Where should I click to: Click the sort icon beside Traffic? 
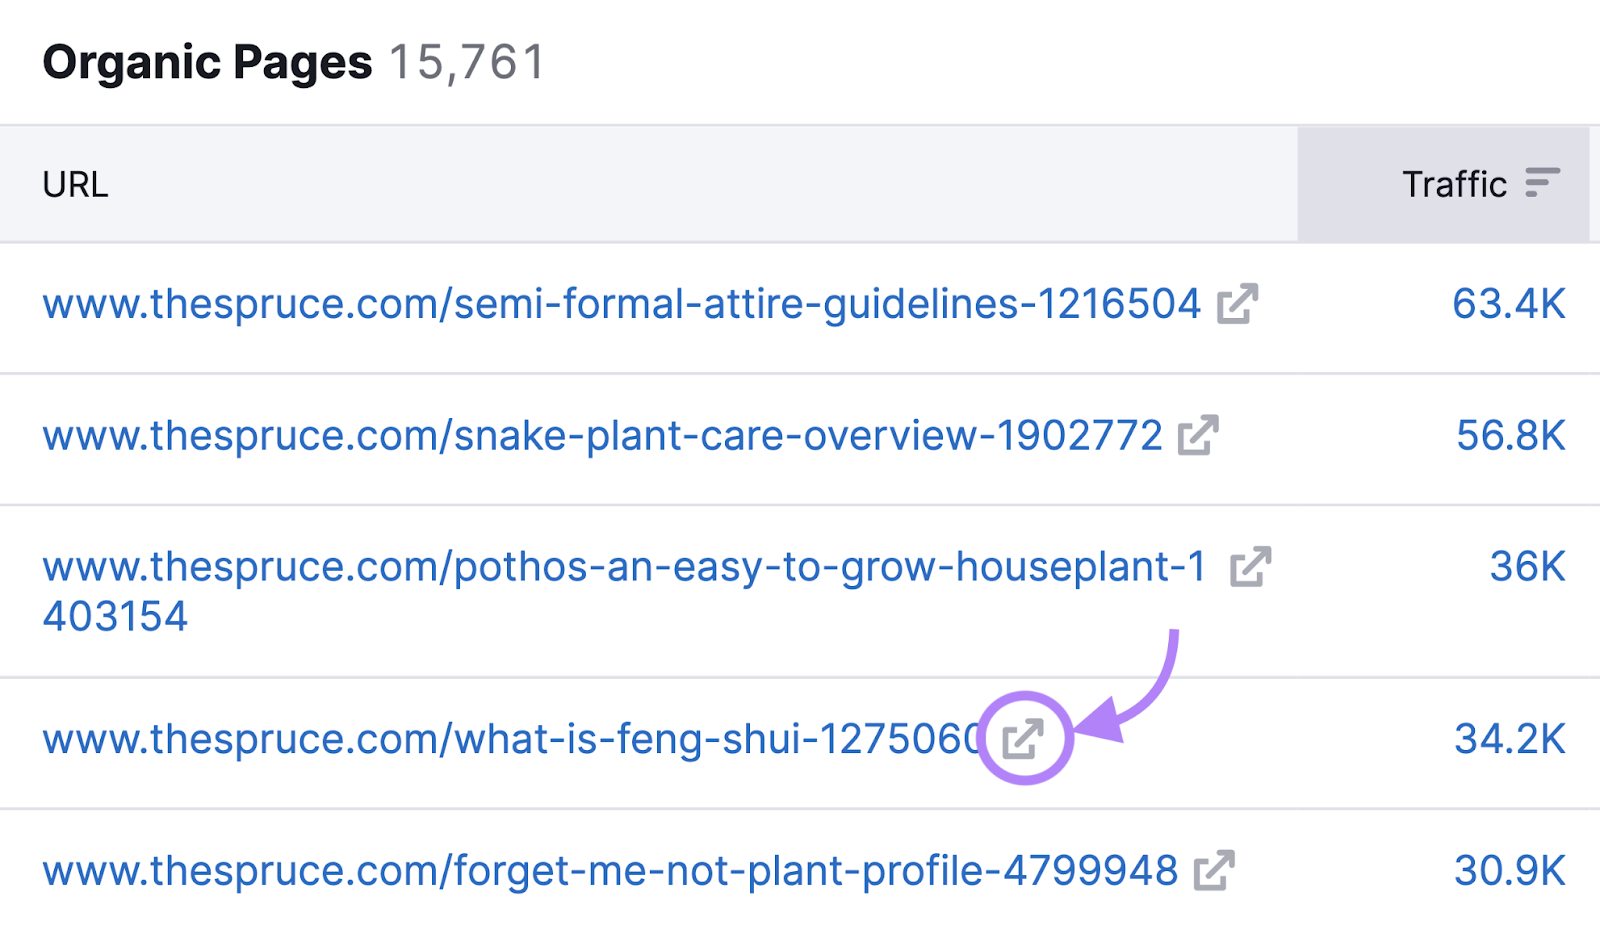1542,184
